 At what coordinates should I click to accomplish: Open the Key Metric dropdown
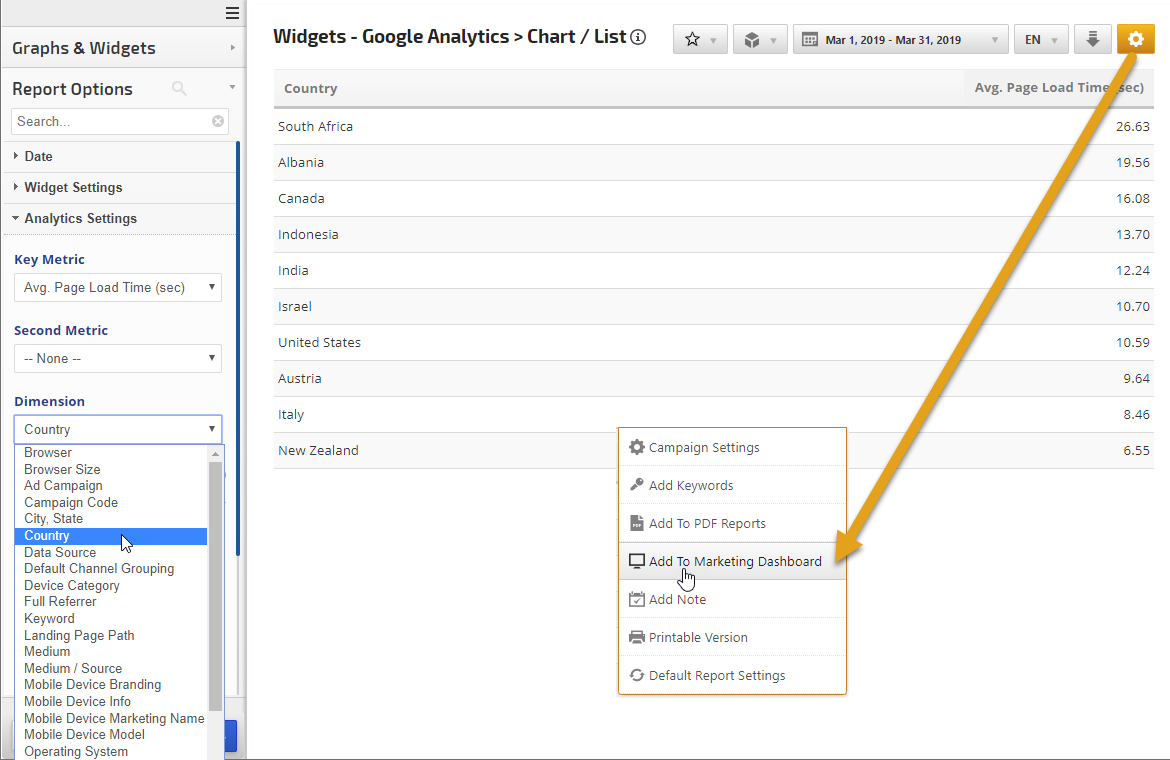point(118,288)
